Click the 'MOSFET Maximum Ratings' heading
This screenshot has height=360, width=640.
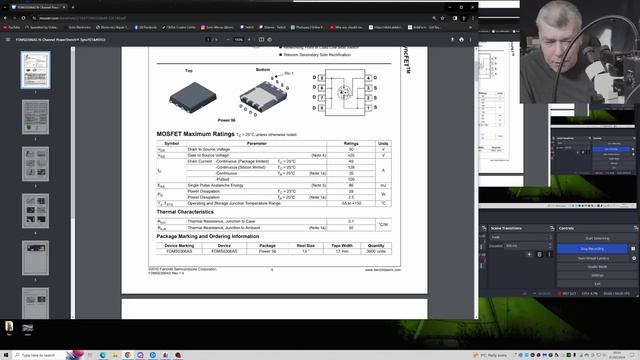pyautogui.click(x=196, y=134)
